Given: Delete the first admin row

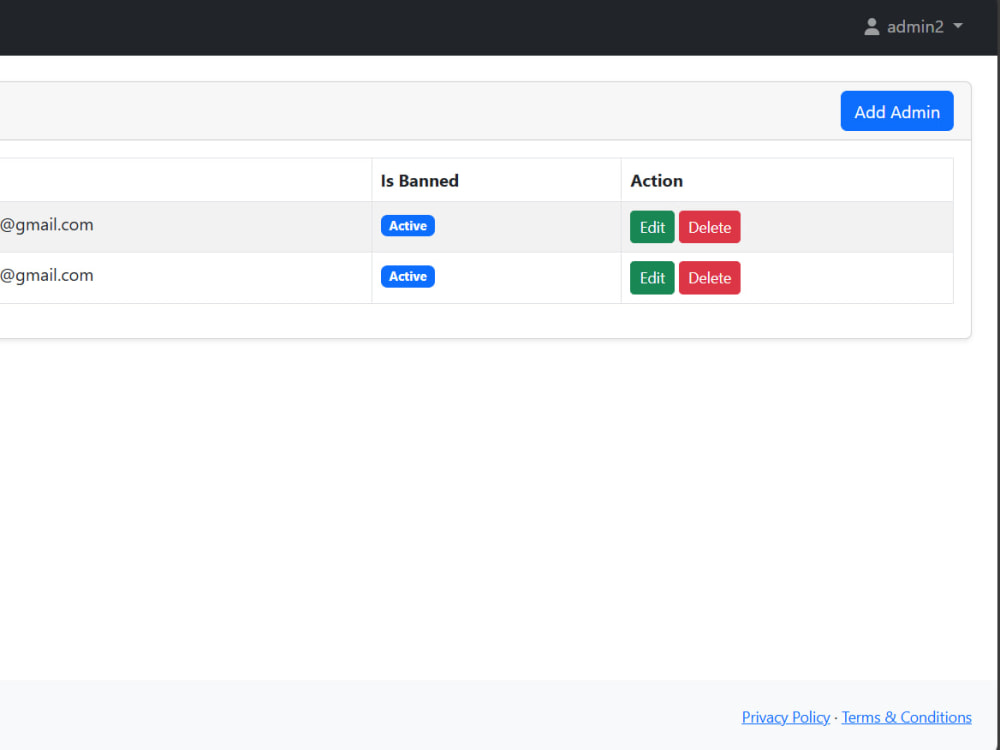Looking at the screenshot, I should pos(709,227).
